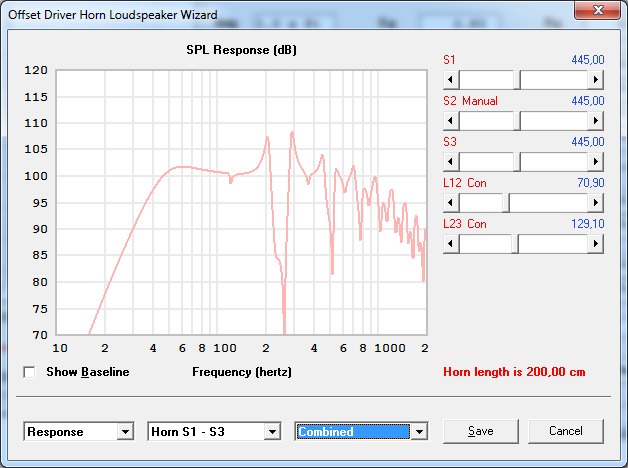Click the S1 slider right arrow

[596, 80]
